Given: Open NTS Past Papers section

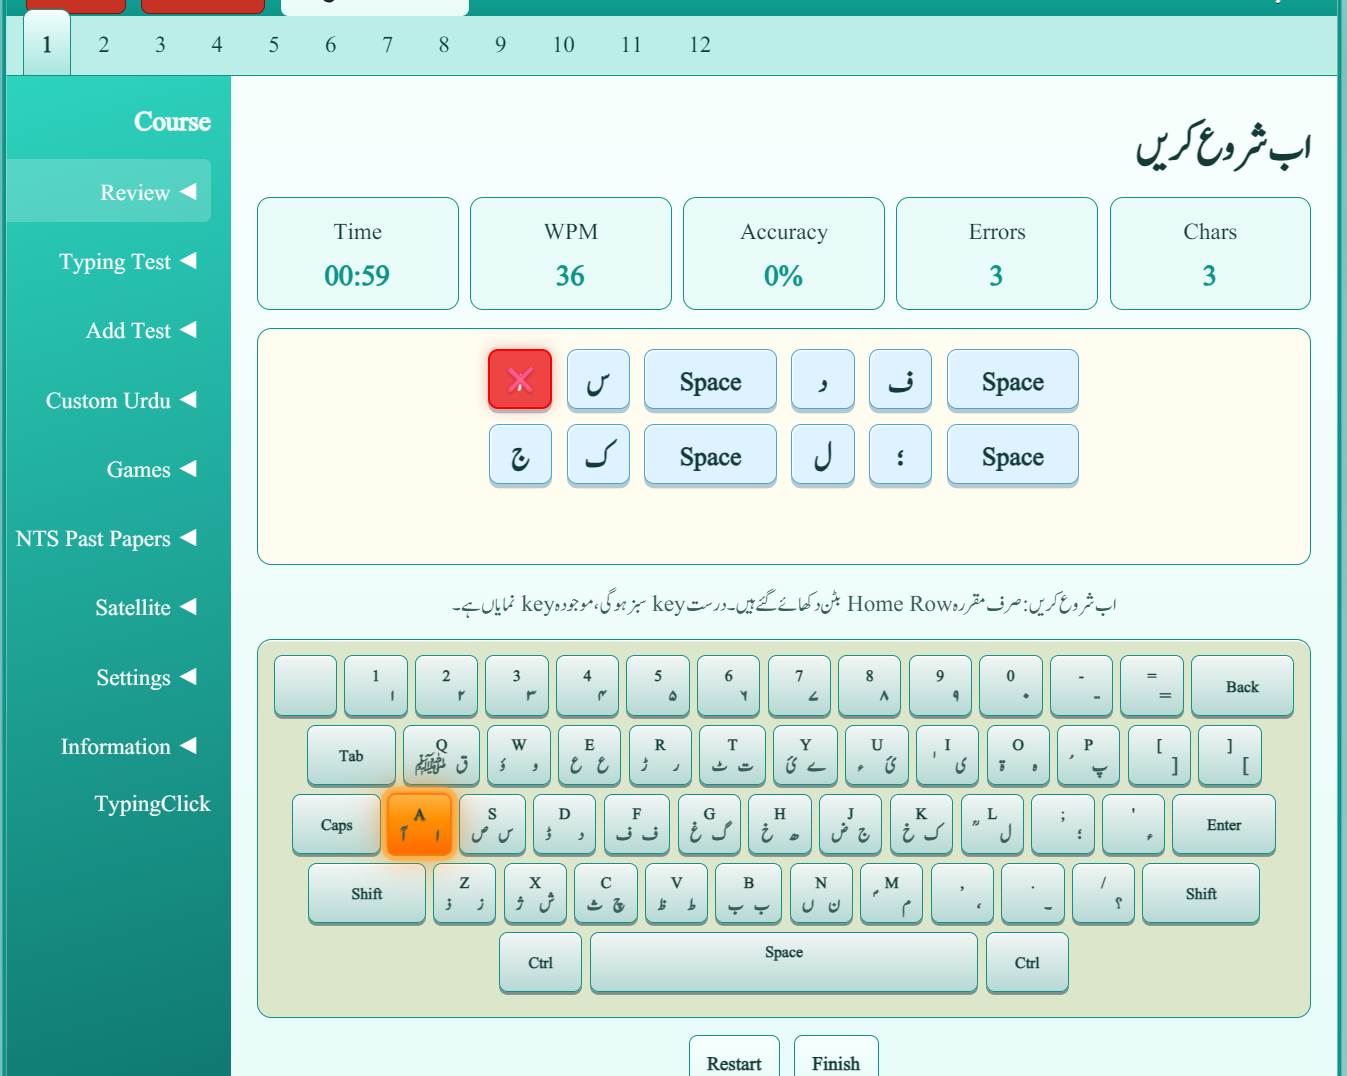Looking at the screenshot, I should 108,538.
